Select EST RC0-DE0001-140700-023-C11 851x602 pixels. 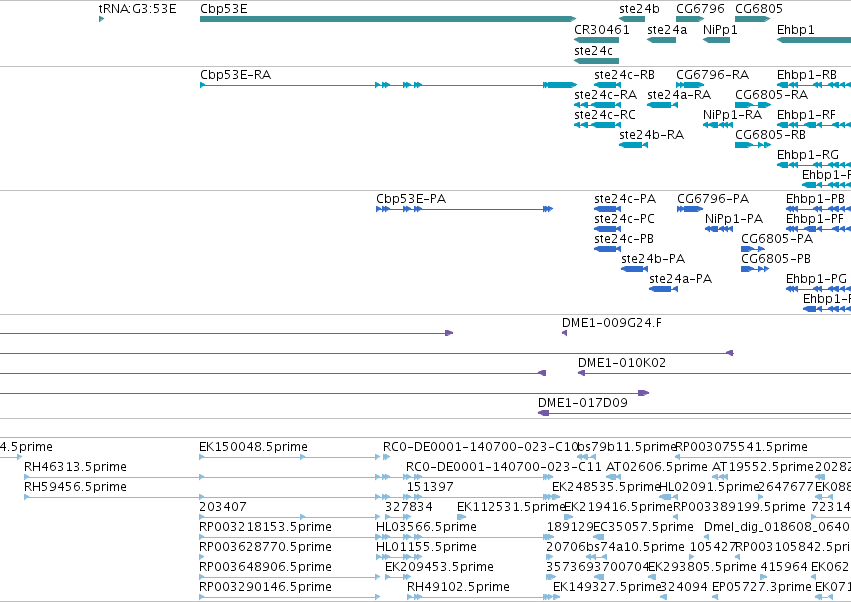pyautogui.click(x=480, y=477)
